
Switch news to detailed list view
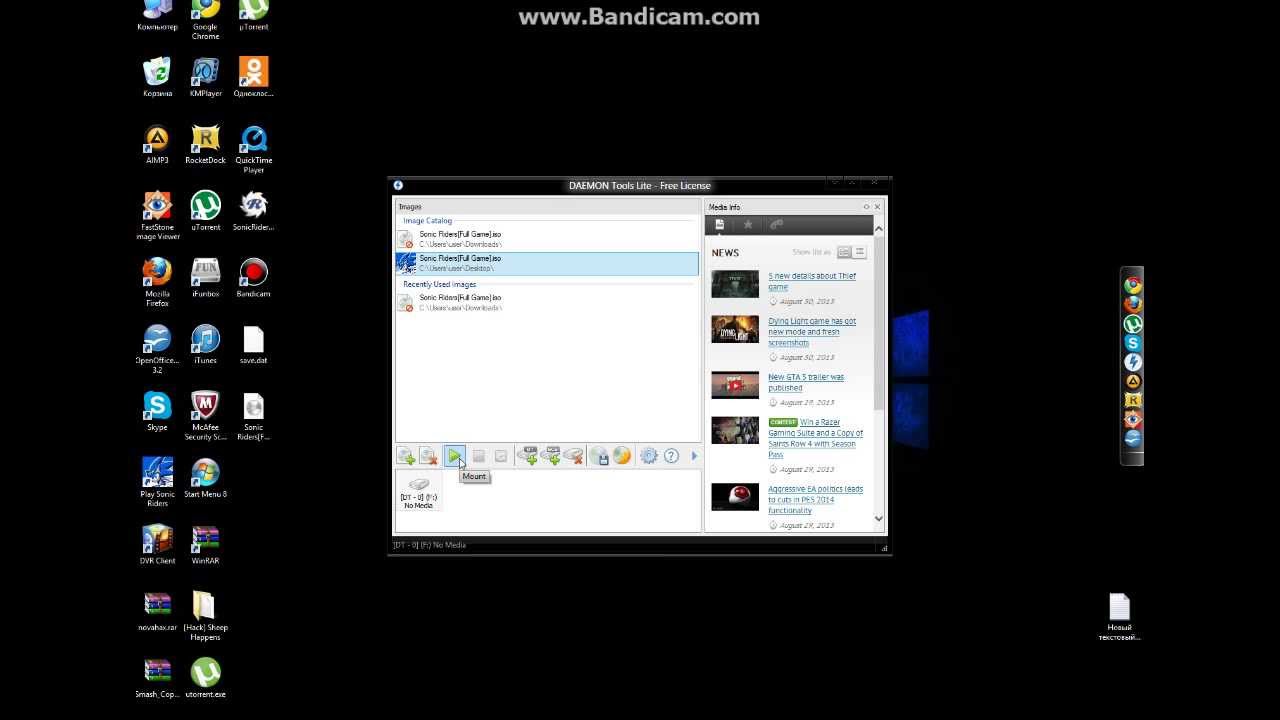(x=844, y=252)
